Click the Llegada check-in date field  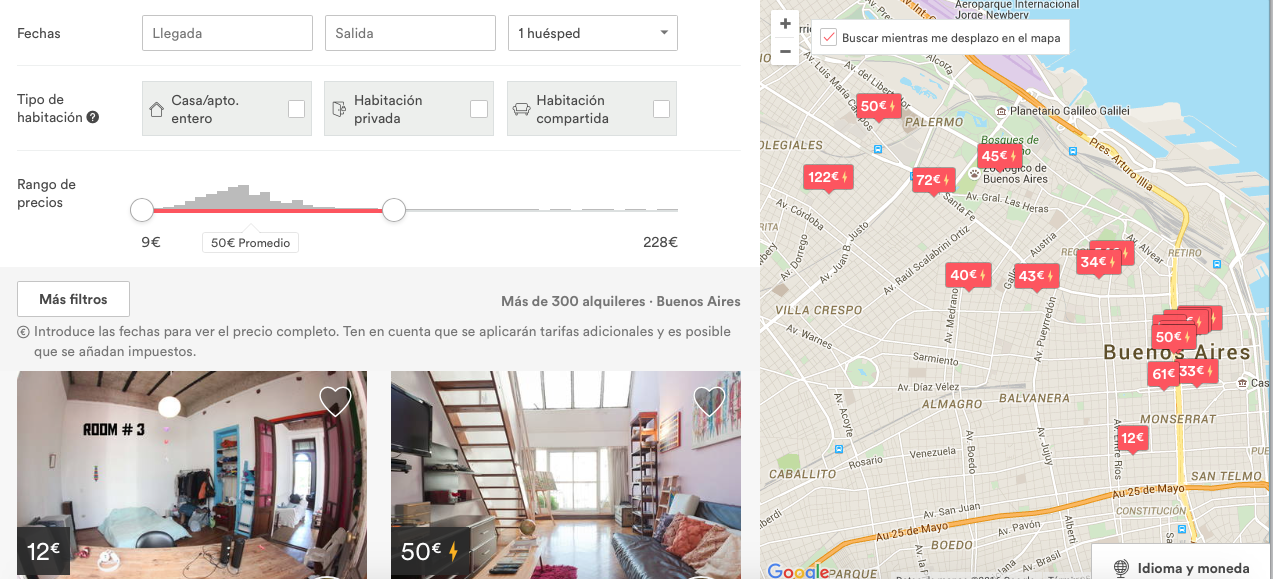click(228, 33)
